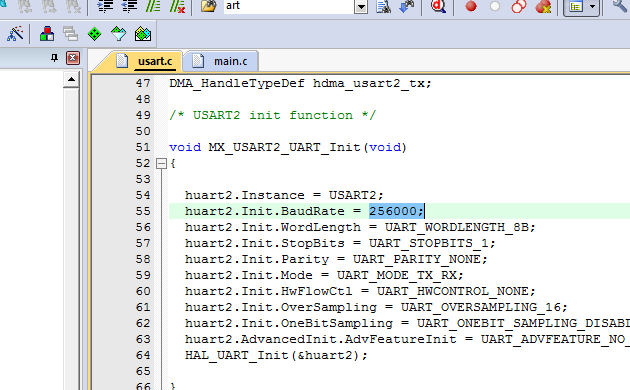This screenshot has height=390, width=630.
Task: Switch to the main.c tab
Action: point(230,61)
